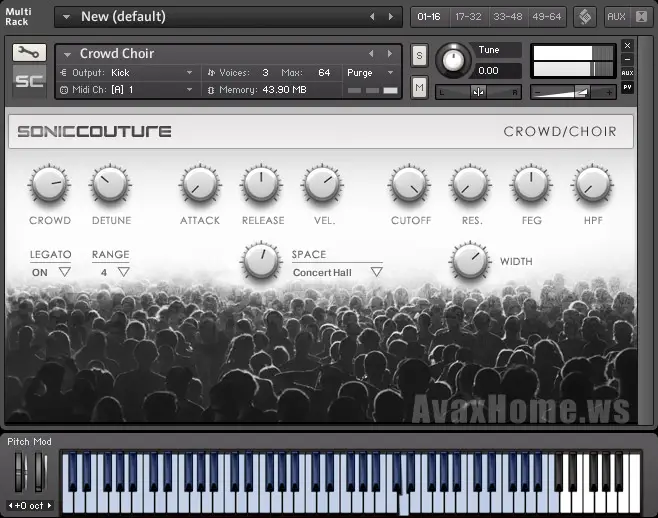Click the HPF knob

tap(592, 185)
